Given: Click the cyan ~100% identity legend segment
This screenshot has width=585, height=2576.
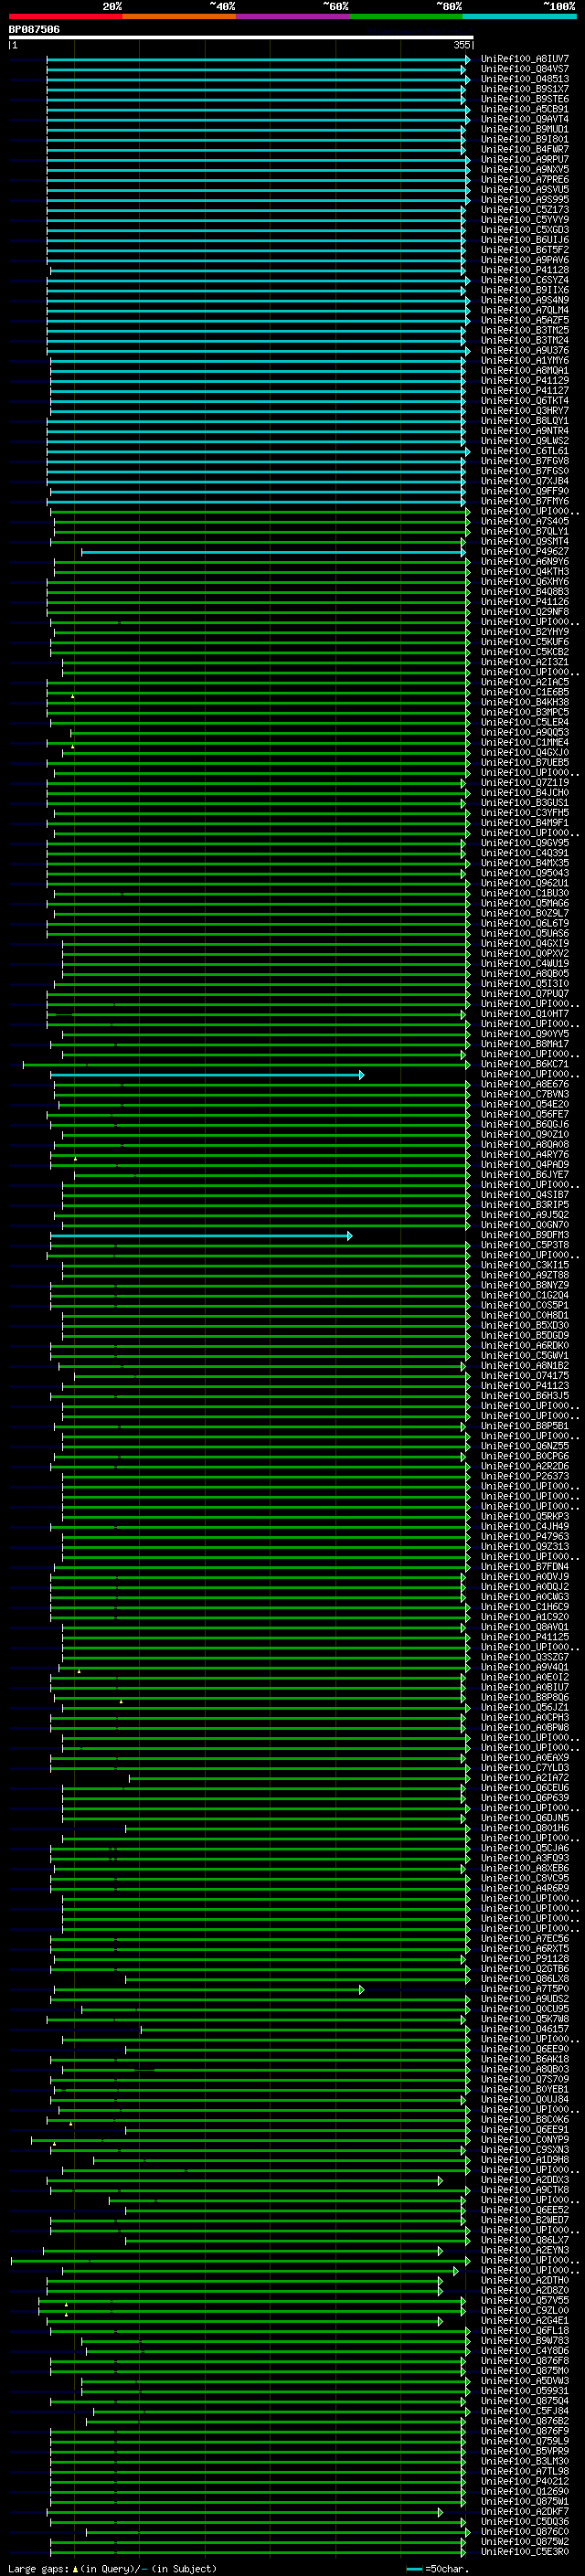Looking at the screenshot, I should (520, 16).
